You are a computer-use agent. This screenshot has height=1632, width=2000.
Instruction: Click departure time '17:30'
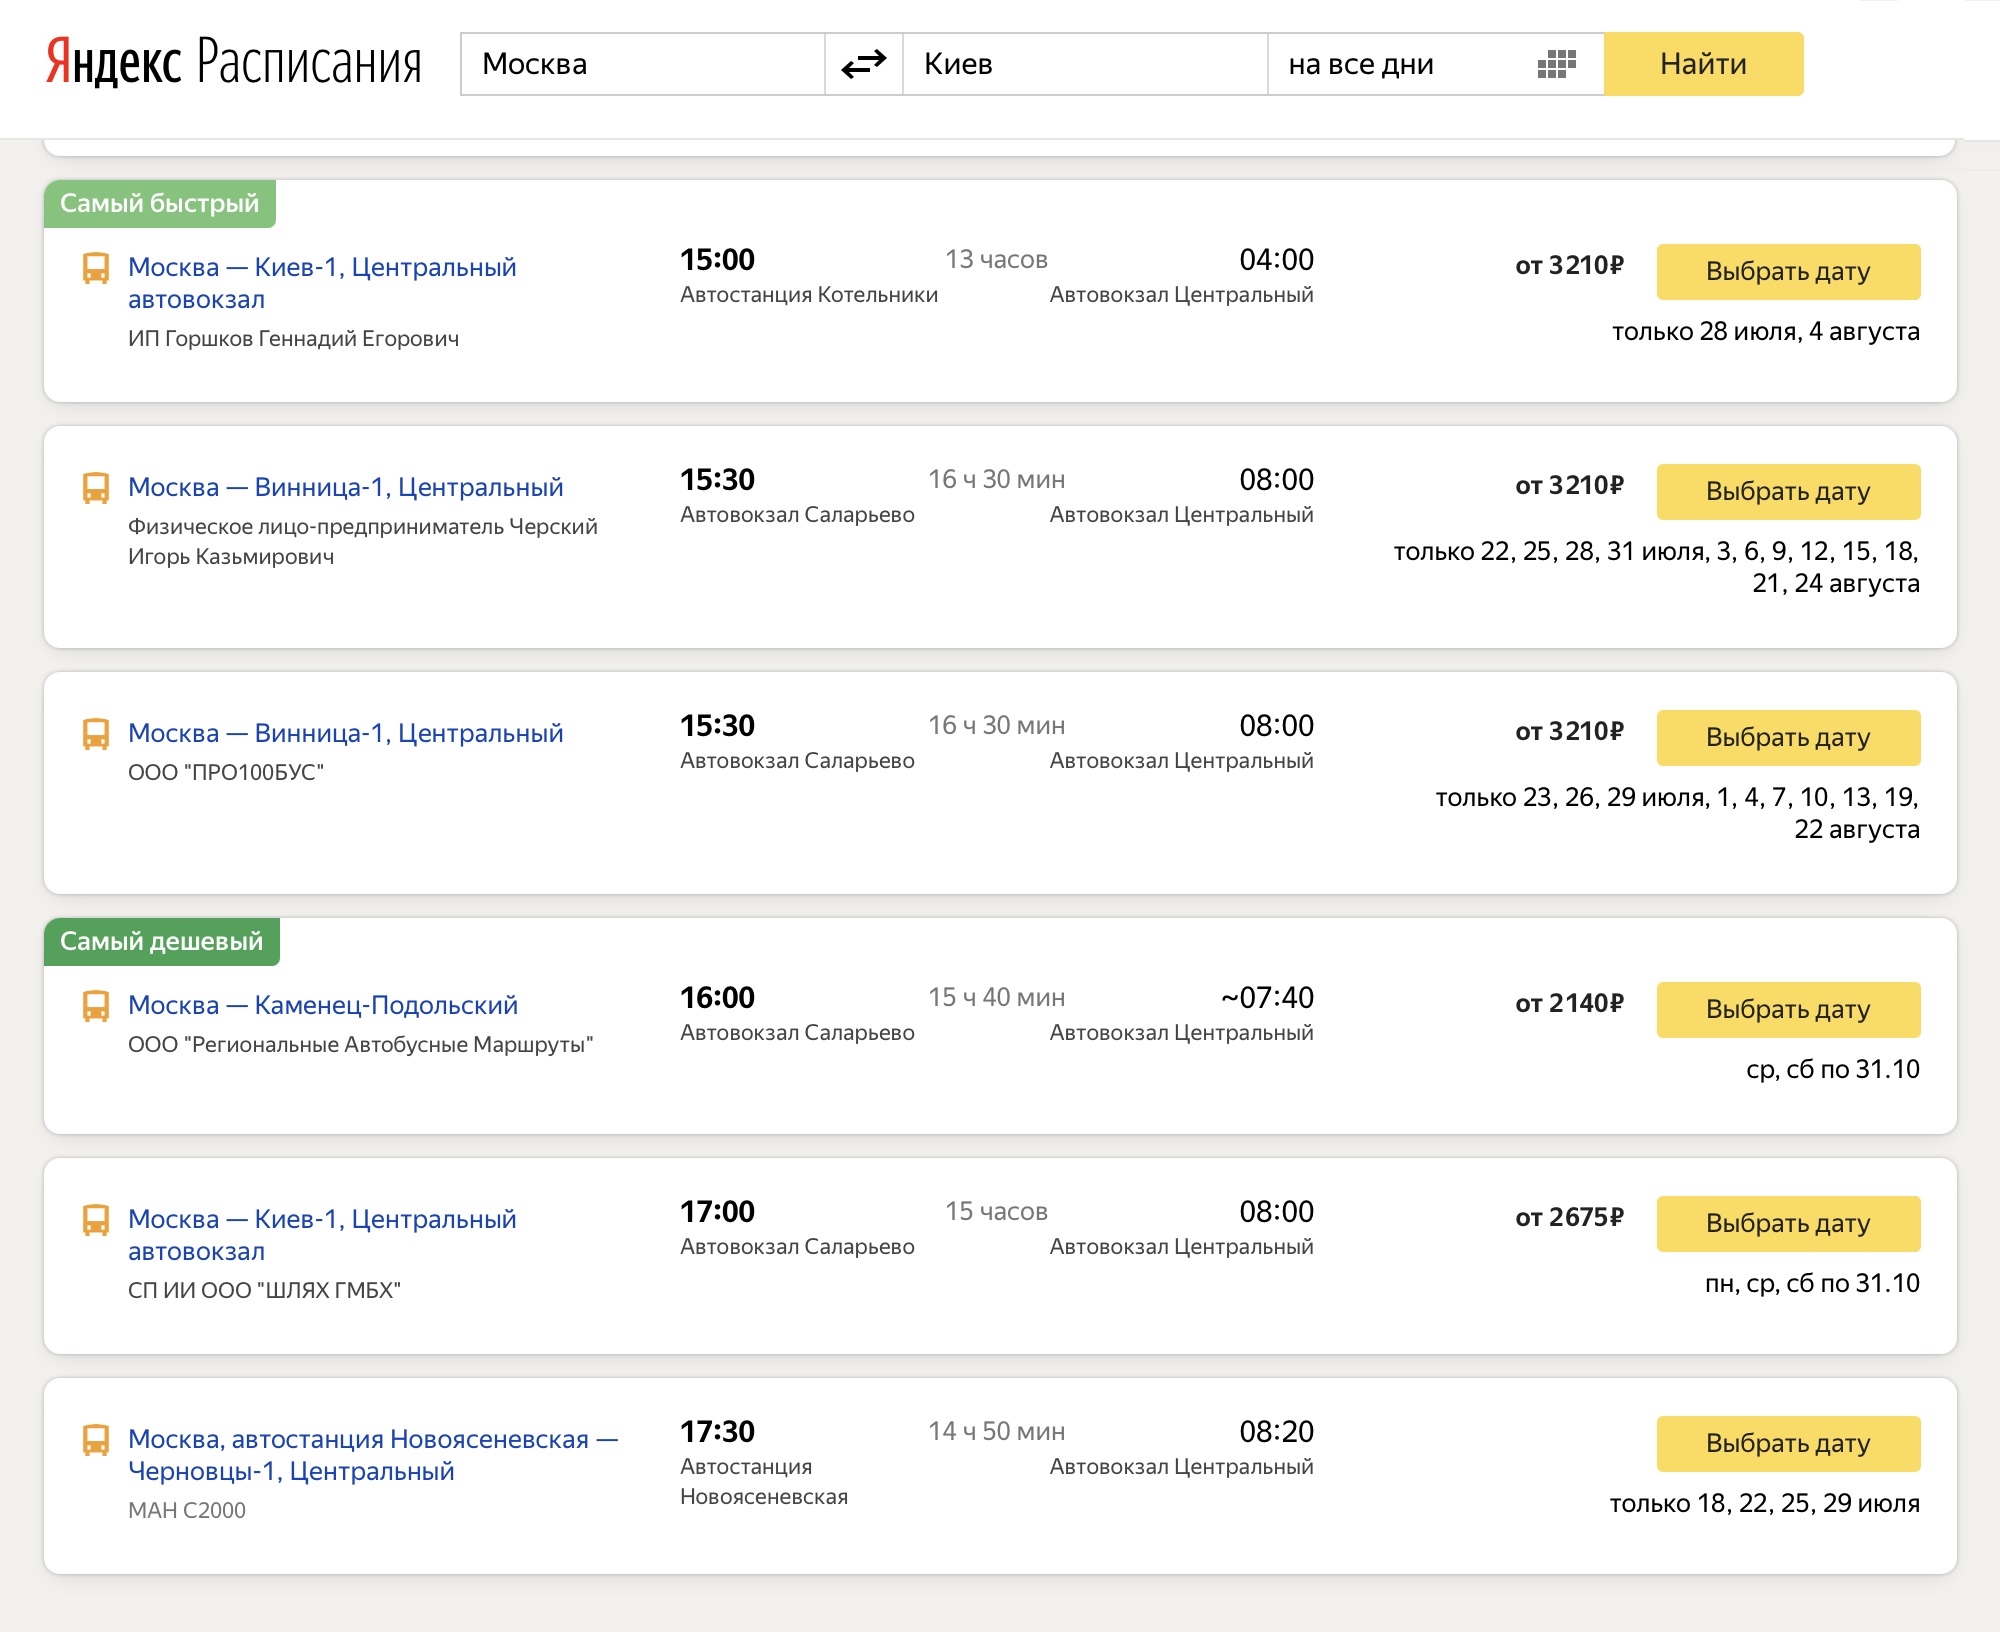pos(718,1432)
